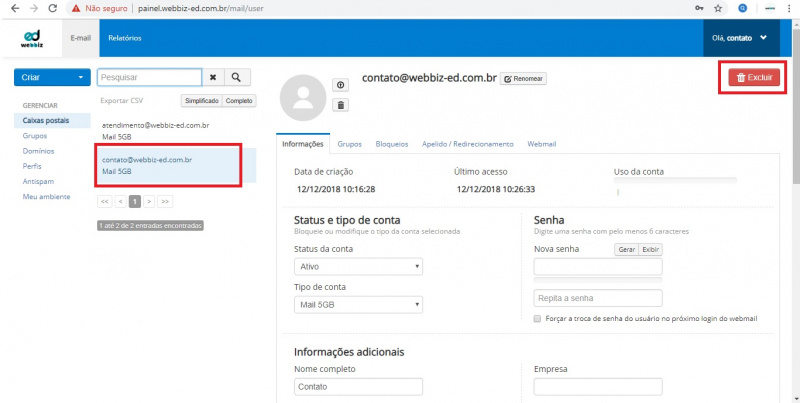
Task: Expand the Status da conta dropdown
Action: coord(359,267)
